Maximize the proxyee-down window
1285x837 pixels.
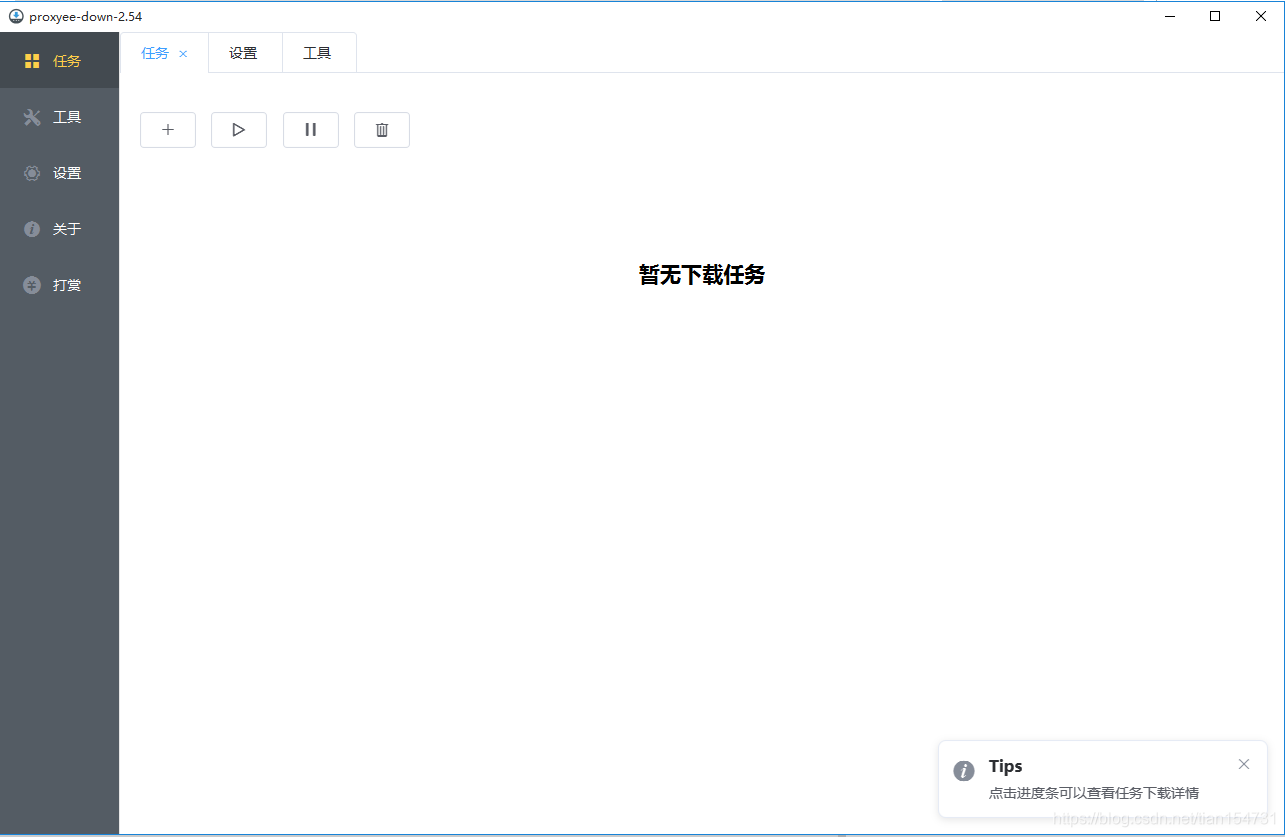click(1215, 16)
